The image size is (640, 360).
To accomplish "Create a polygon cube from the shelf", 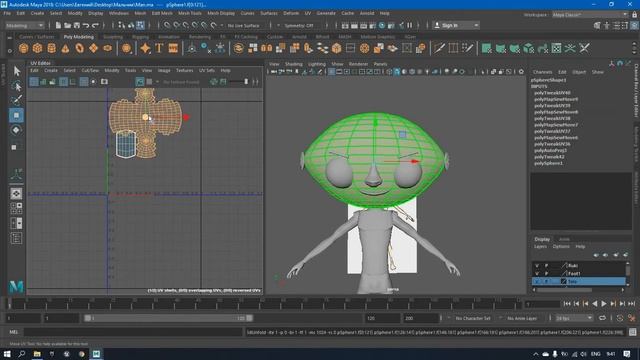I will (x=38, y=48).
